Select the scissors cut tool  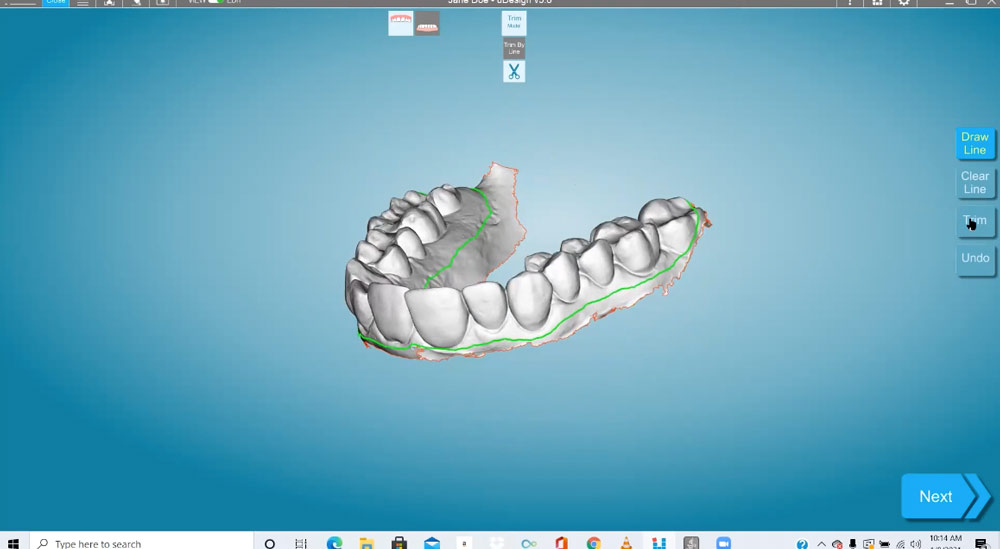point(513,72)
